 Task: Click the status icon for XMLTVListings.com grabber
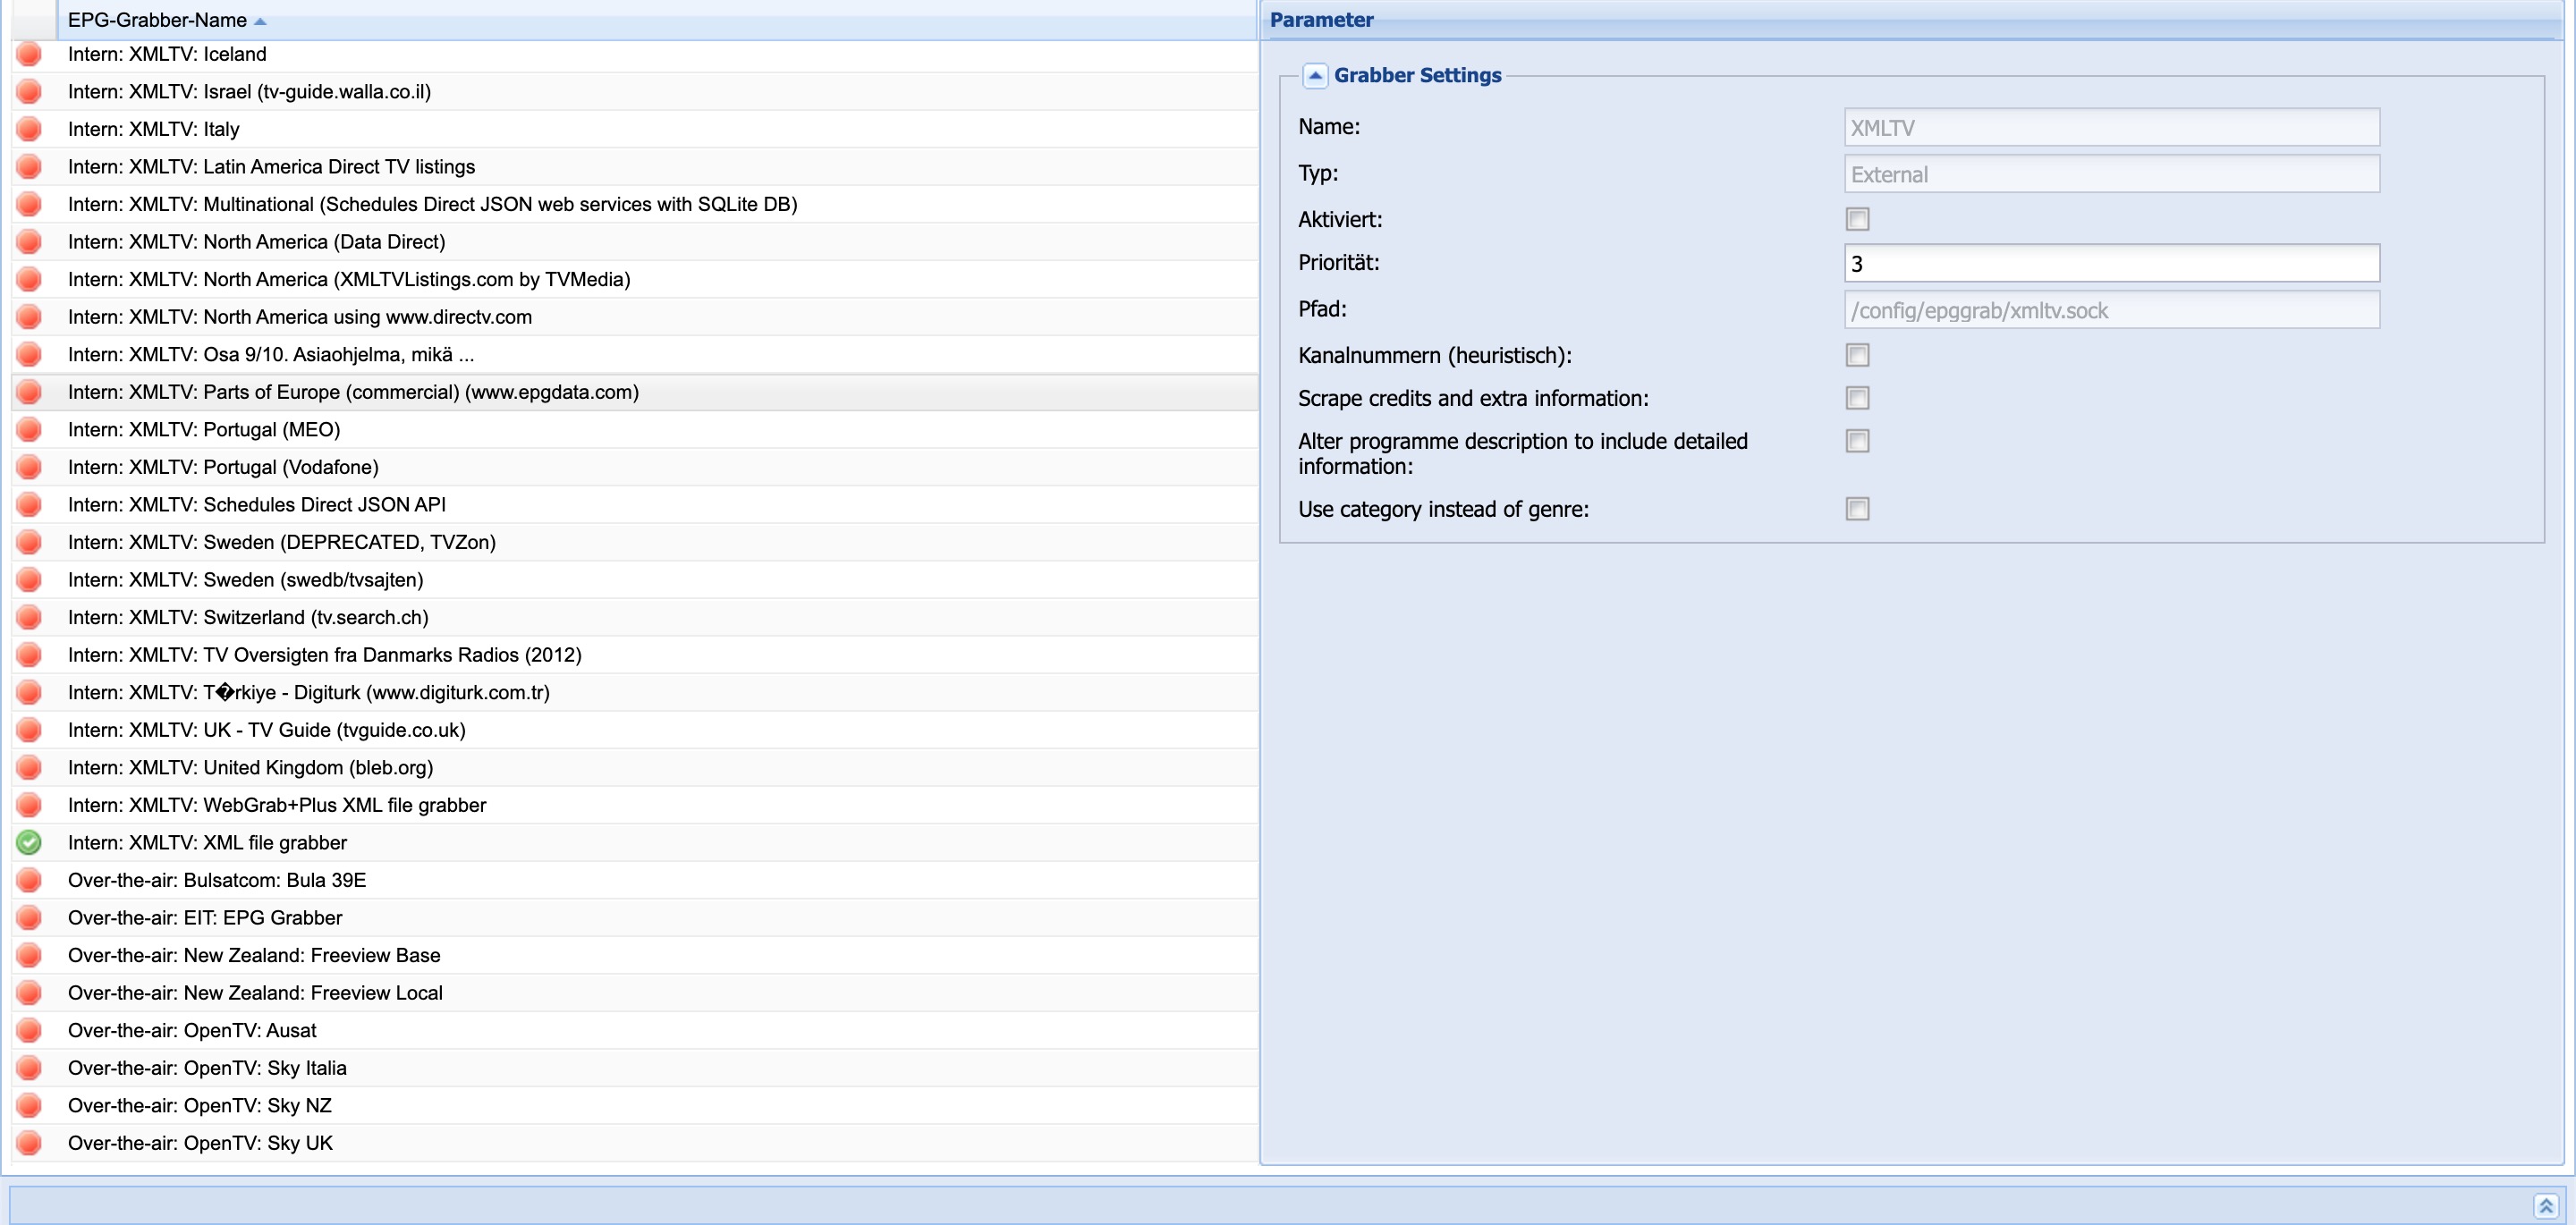[29, 279]
